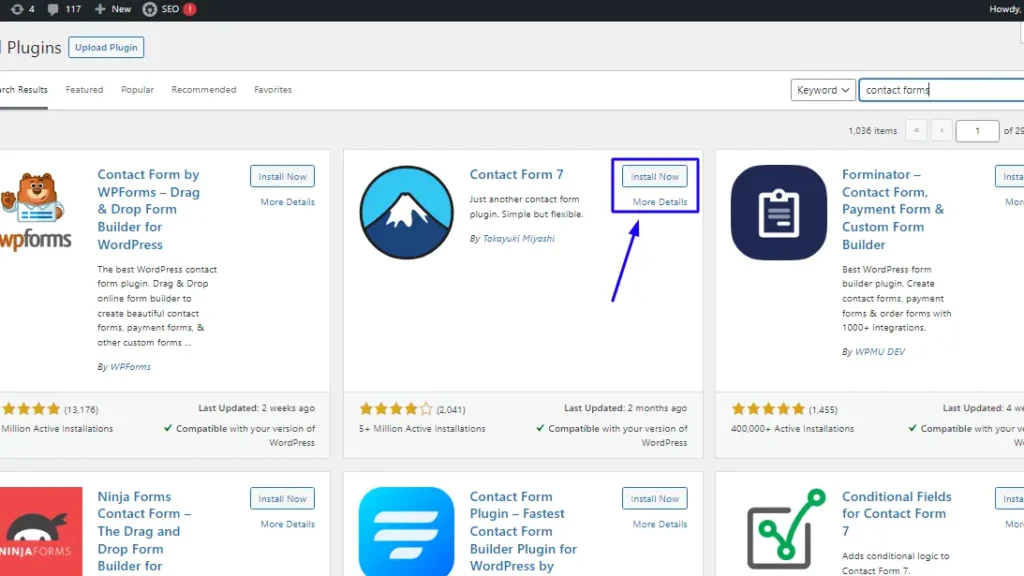The image size is (1024, 576).
Task: Switch to the Favorites tab
Action: pos(273,90)
